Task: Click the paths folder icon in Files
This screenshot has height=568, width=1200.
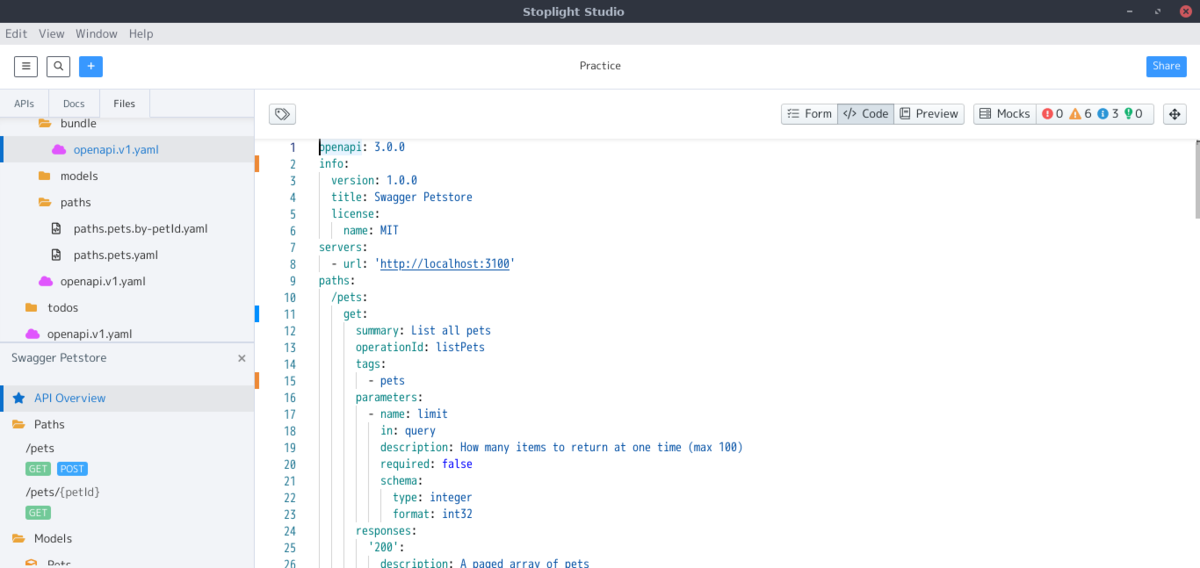Action: pyautogui.click(x=44, y=203)
